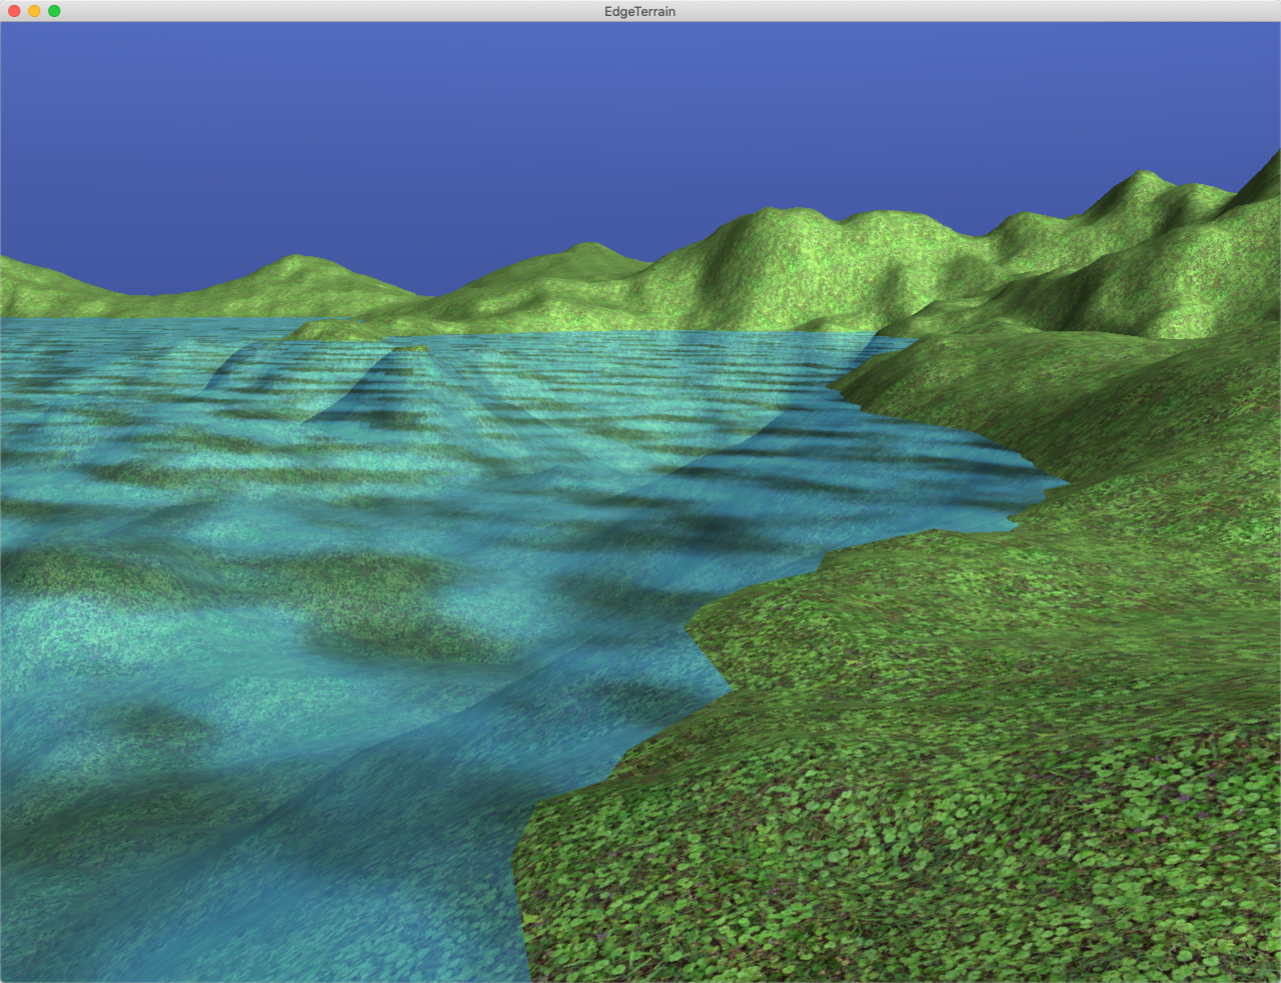Click the EdgeTerrain window title text
This screenshot has width=1281, height=983.
[x=640, y=11]
